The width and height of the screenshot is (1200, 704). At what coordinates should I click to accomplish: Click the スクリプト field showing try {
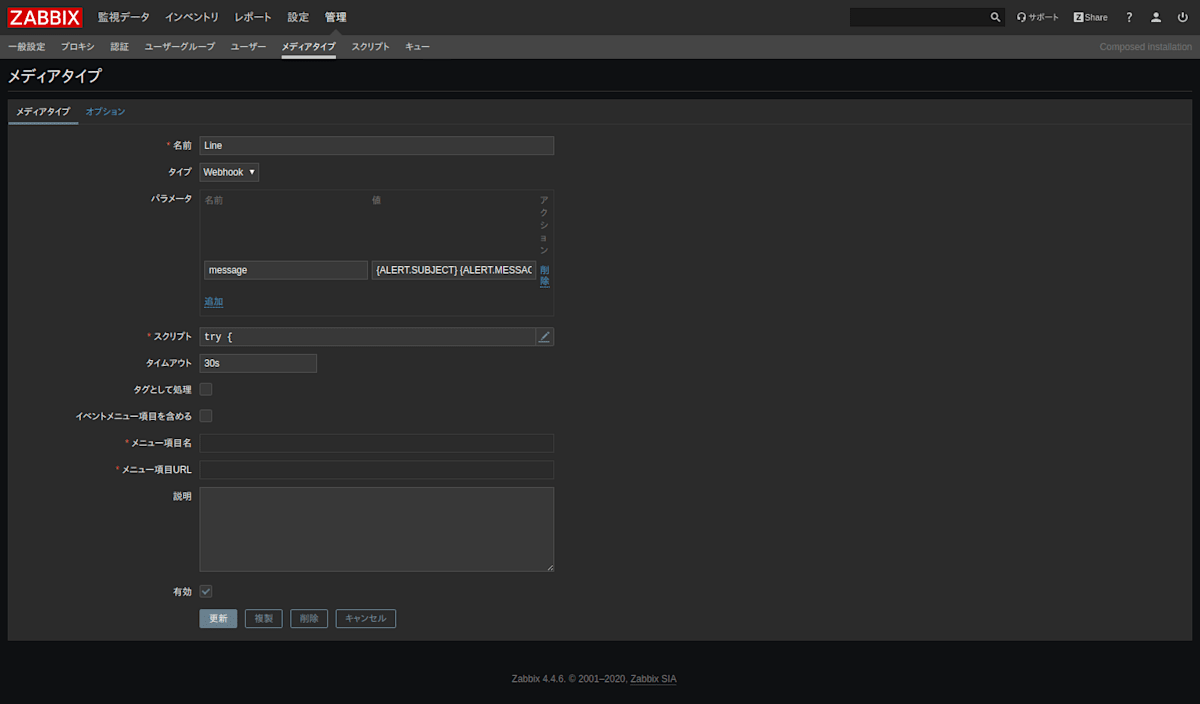pos(368,337)
